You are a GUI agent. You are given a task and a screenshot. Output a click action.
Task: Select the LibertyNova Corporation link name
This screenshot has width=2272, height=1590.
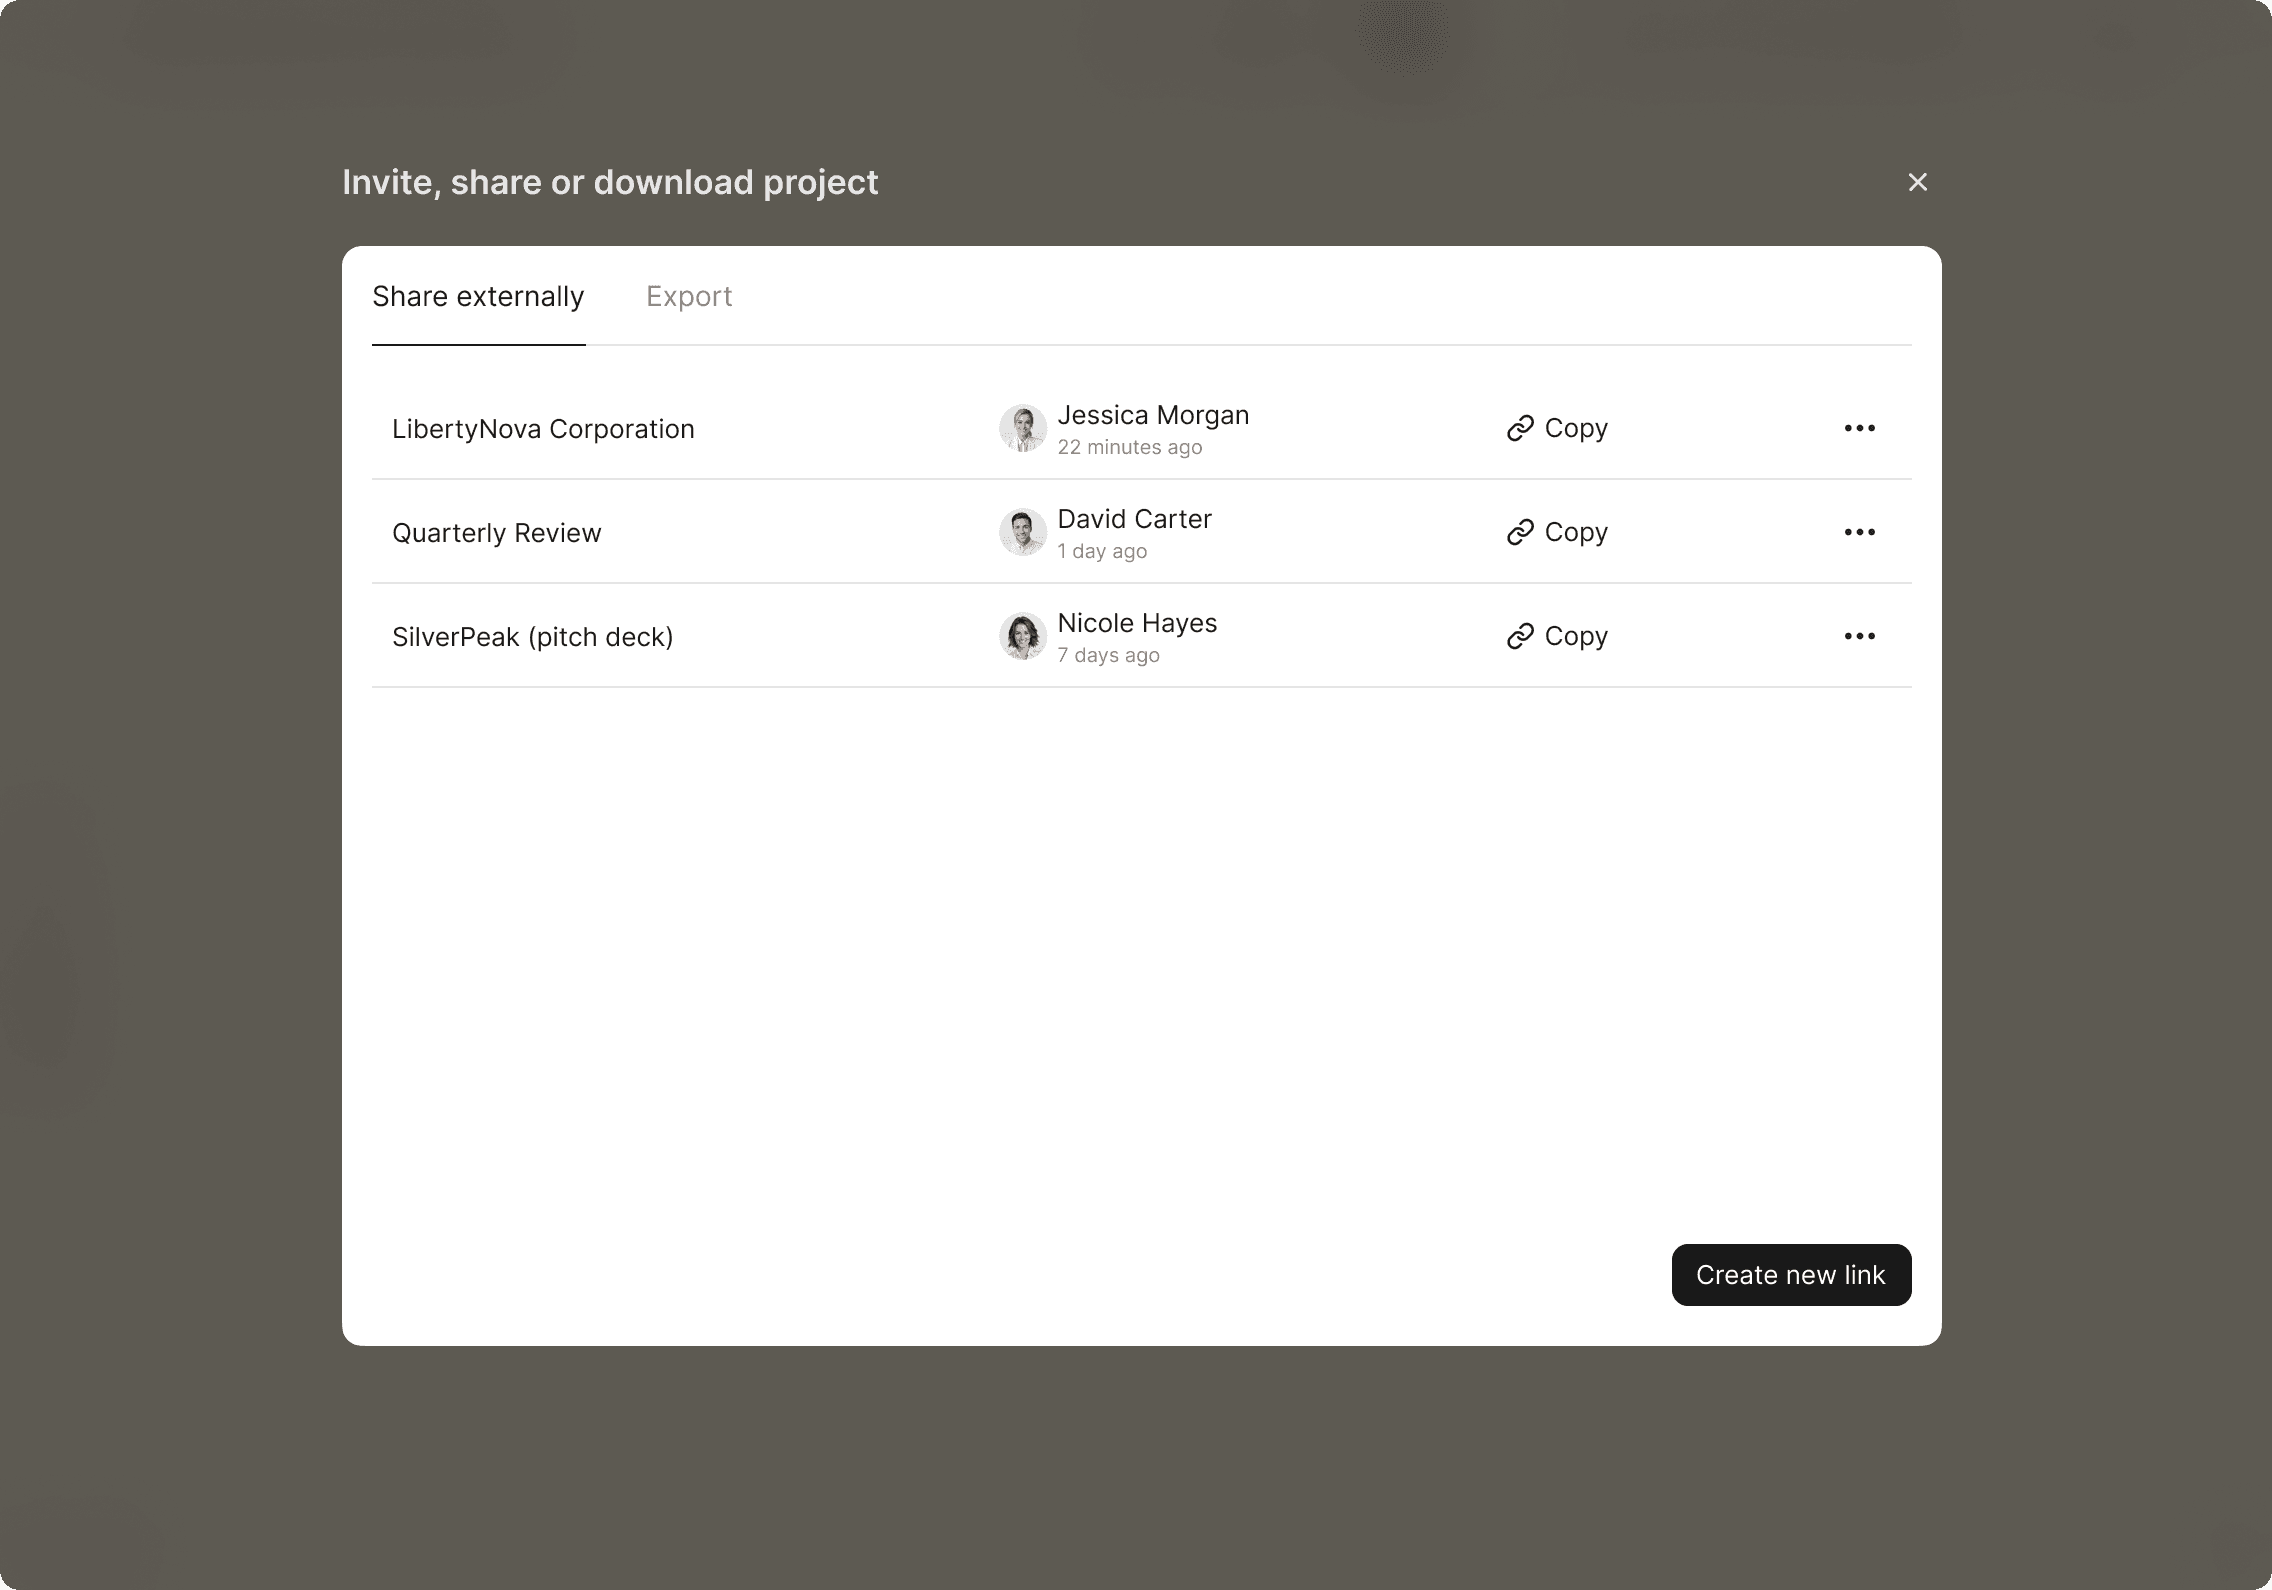click(x=543, y=429)
